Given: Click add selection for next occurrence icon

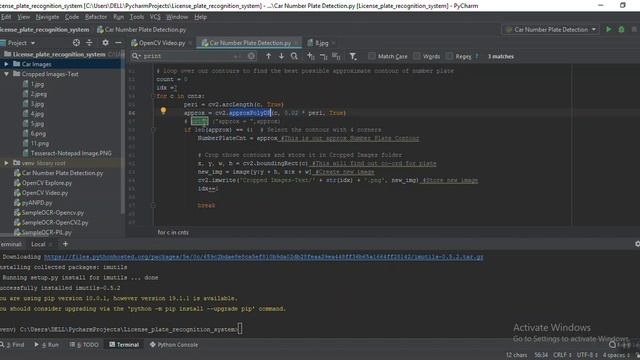Looking at the screenshot, I should pos(311,56).
